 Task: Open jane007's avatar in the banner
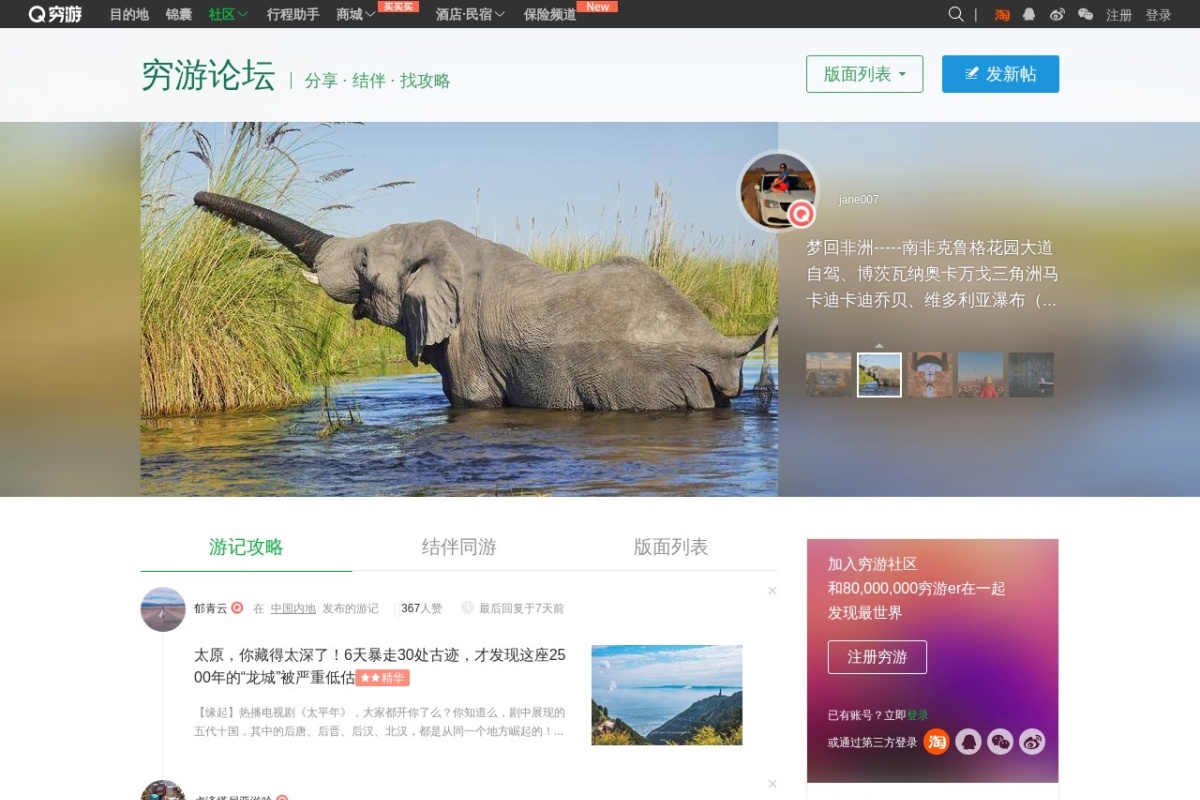tap(778, 190)
